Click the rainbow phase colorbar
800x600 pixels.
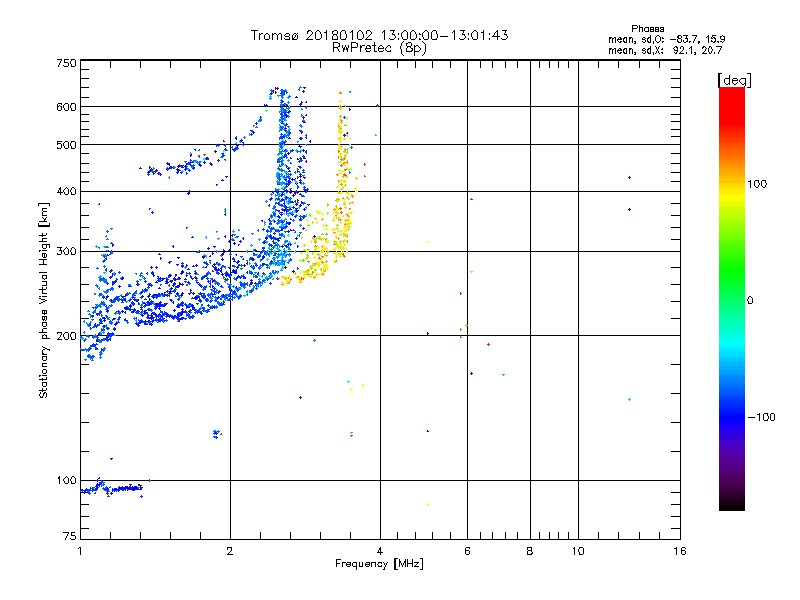pyautogui.click(x=732, y=298)
